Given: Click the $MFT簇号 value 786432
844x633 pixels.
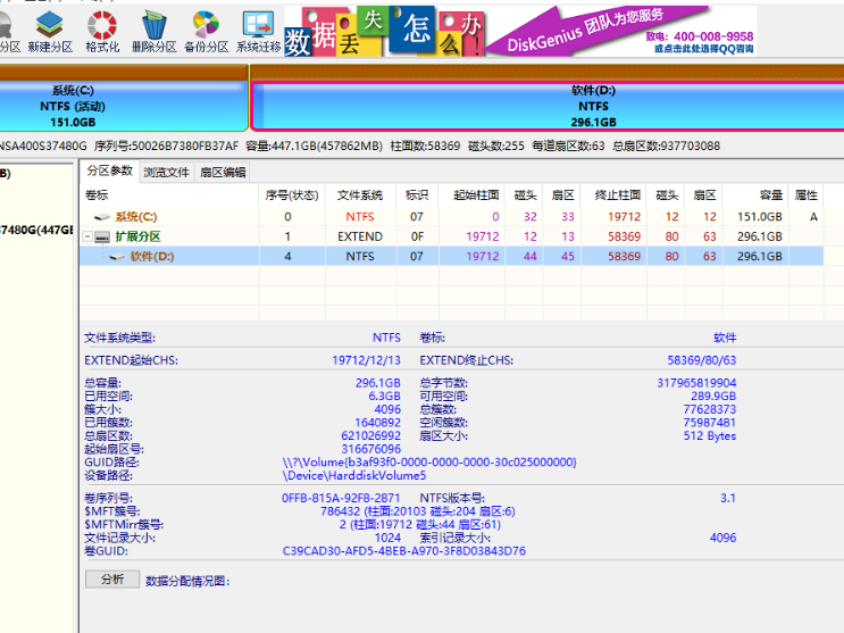Looking at the screenshot, I should click(x=418, y=511).
